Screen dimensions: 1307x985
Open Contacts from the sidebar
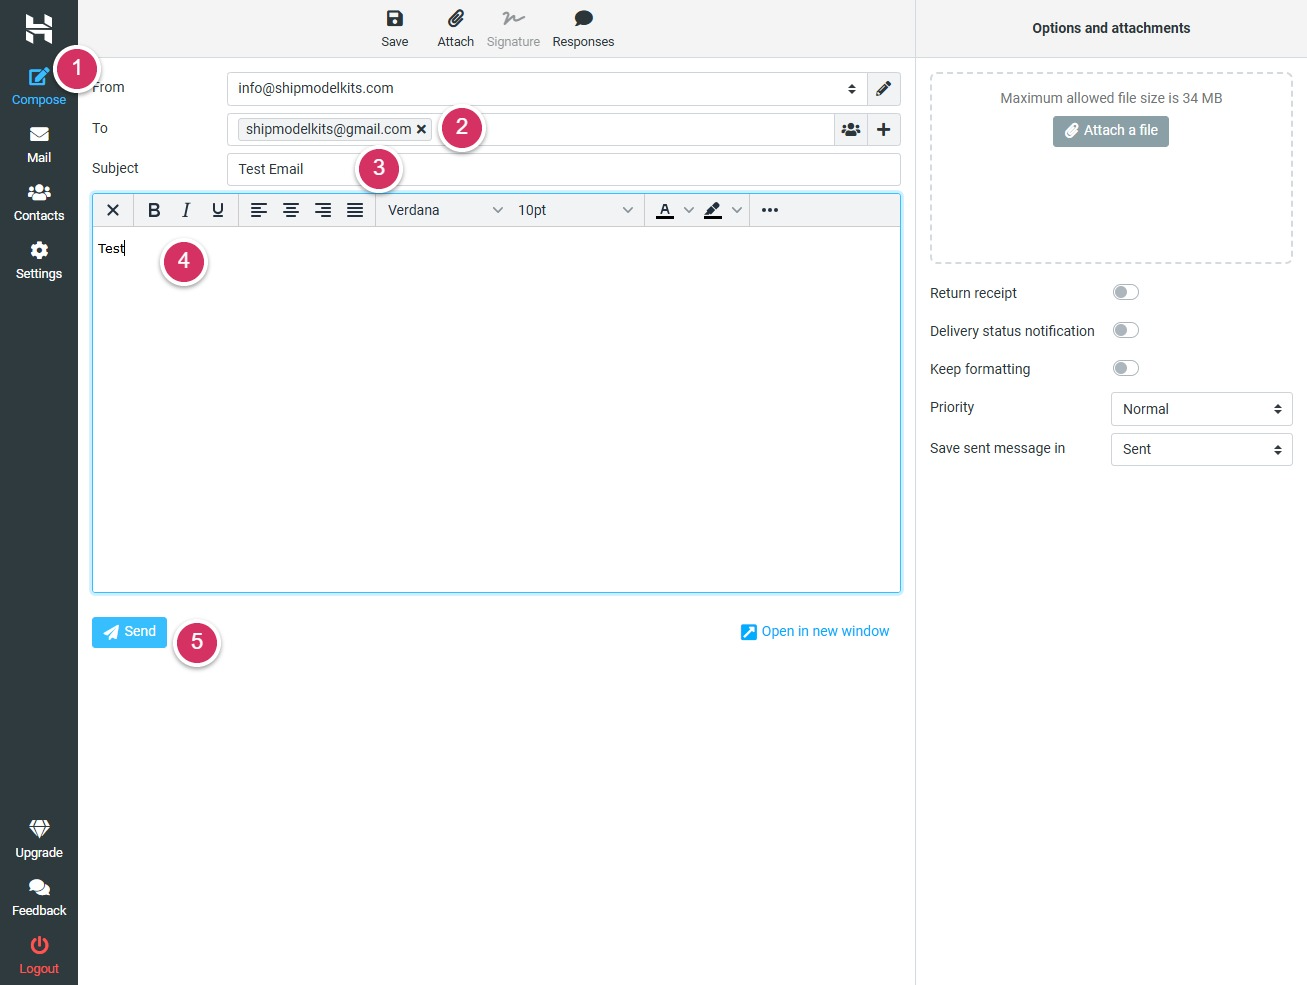(39, 203)
